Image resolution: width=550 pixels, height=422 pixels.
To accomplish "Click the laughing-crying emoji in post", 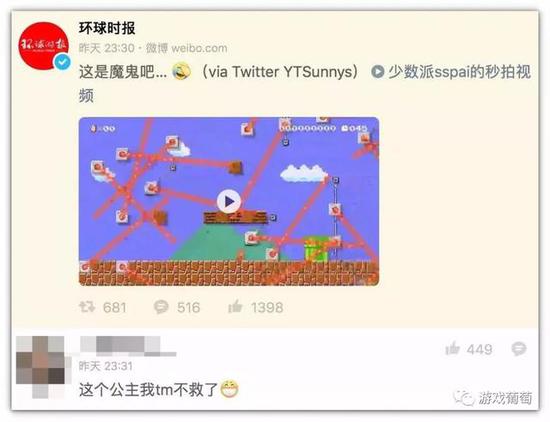I will (181, 71).
